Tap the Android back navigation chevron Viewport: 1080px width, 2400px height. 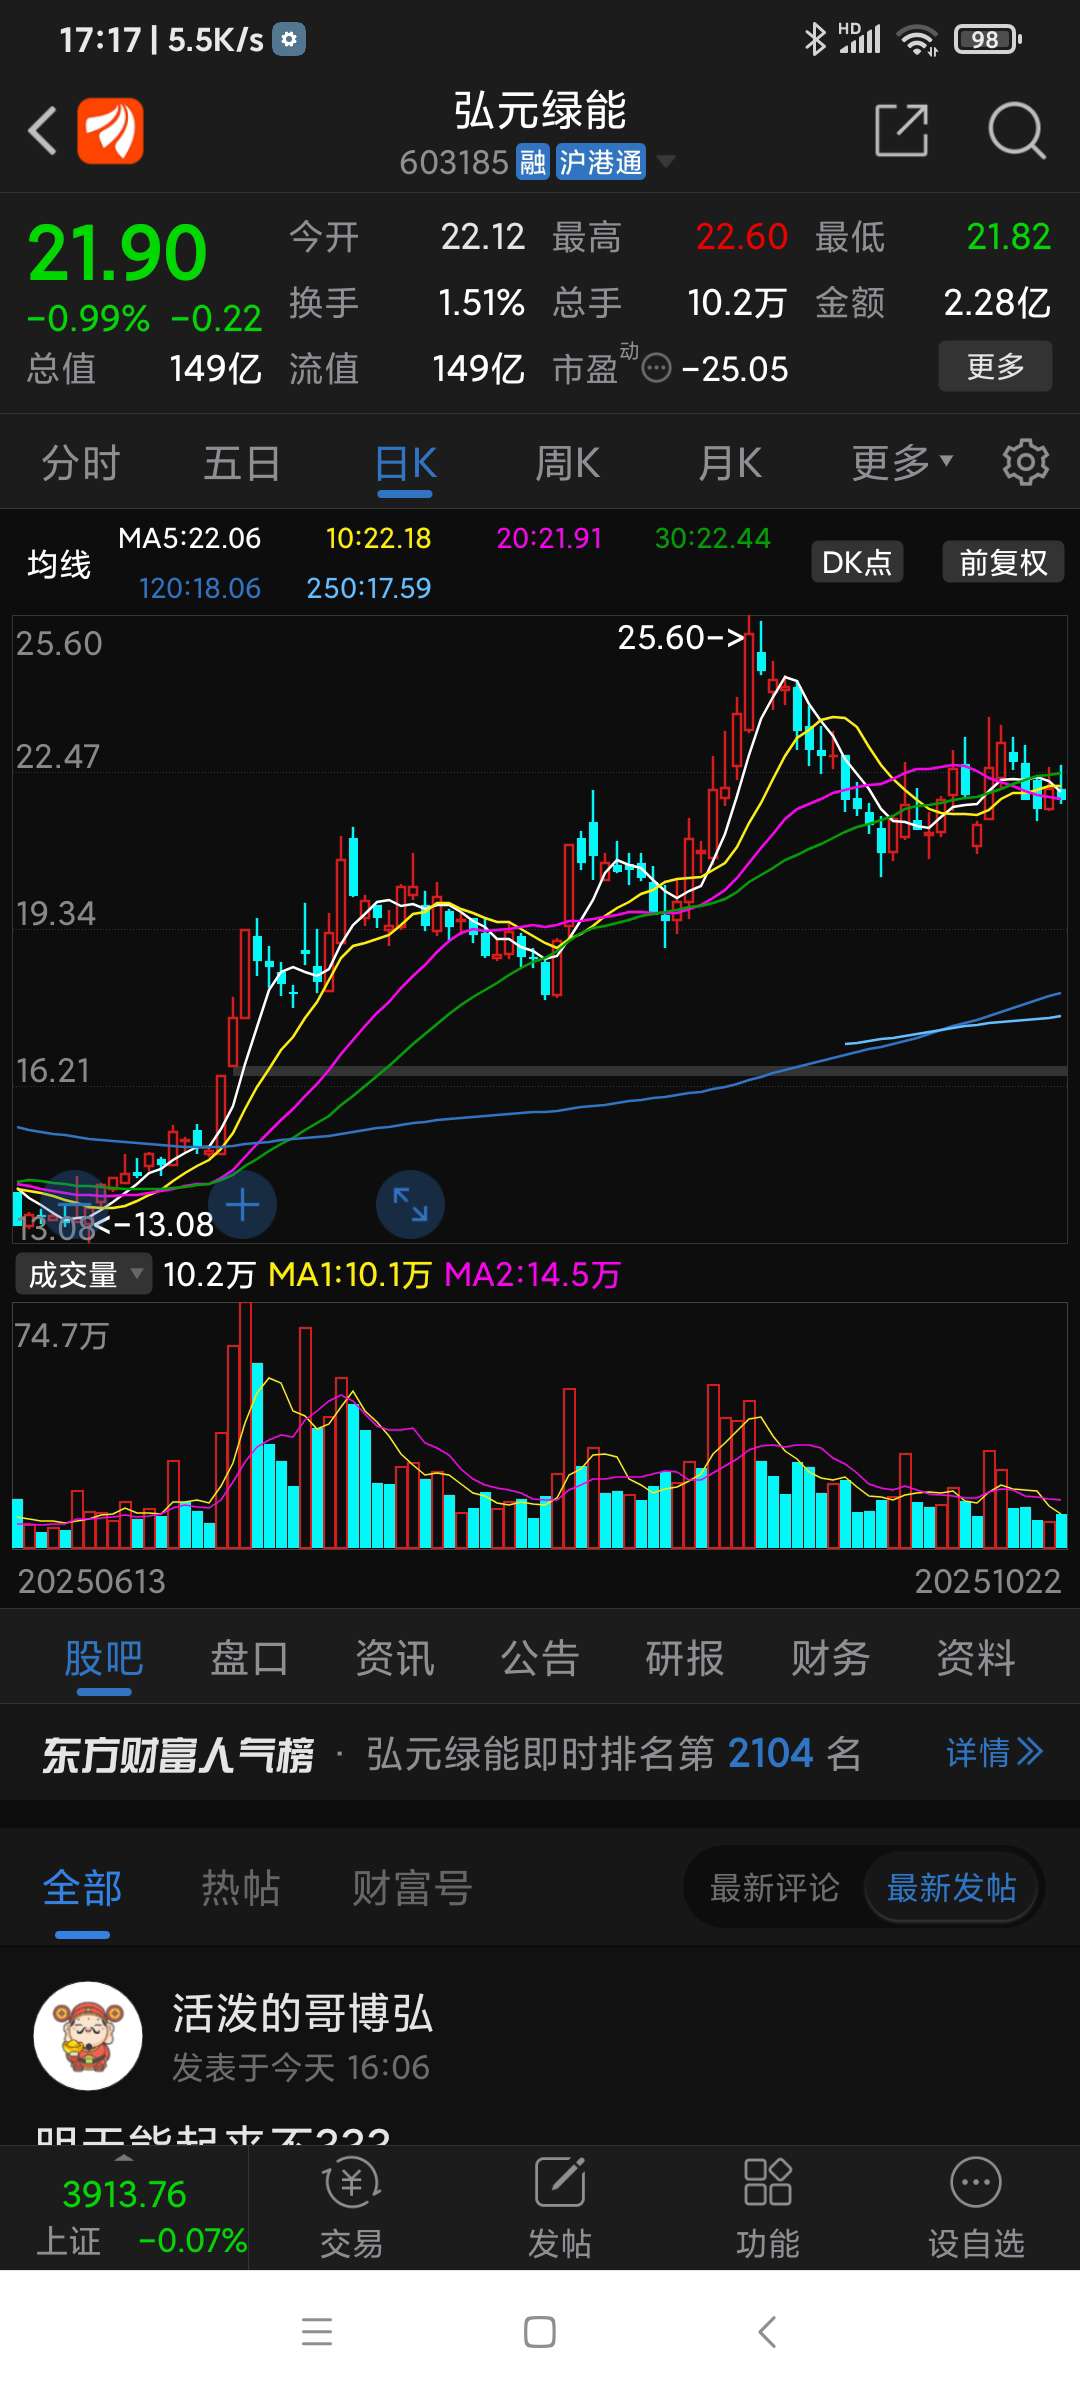(767, 2331)
